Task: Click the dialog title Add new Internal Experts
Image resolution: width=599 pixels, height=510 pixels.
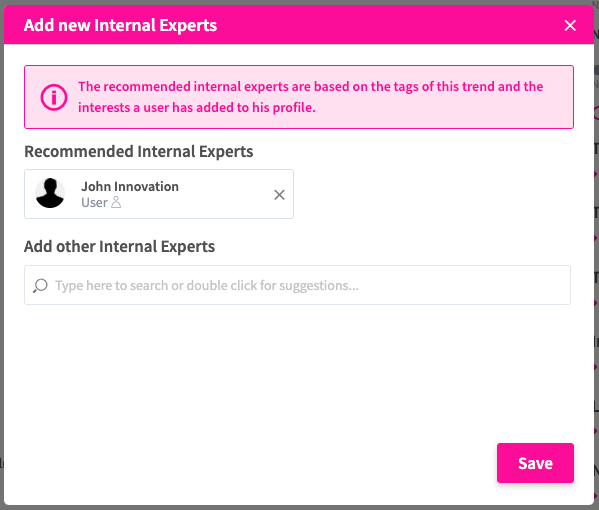Action: pyautogui.click(x=120, y=25)
